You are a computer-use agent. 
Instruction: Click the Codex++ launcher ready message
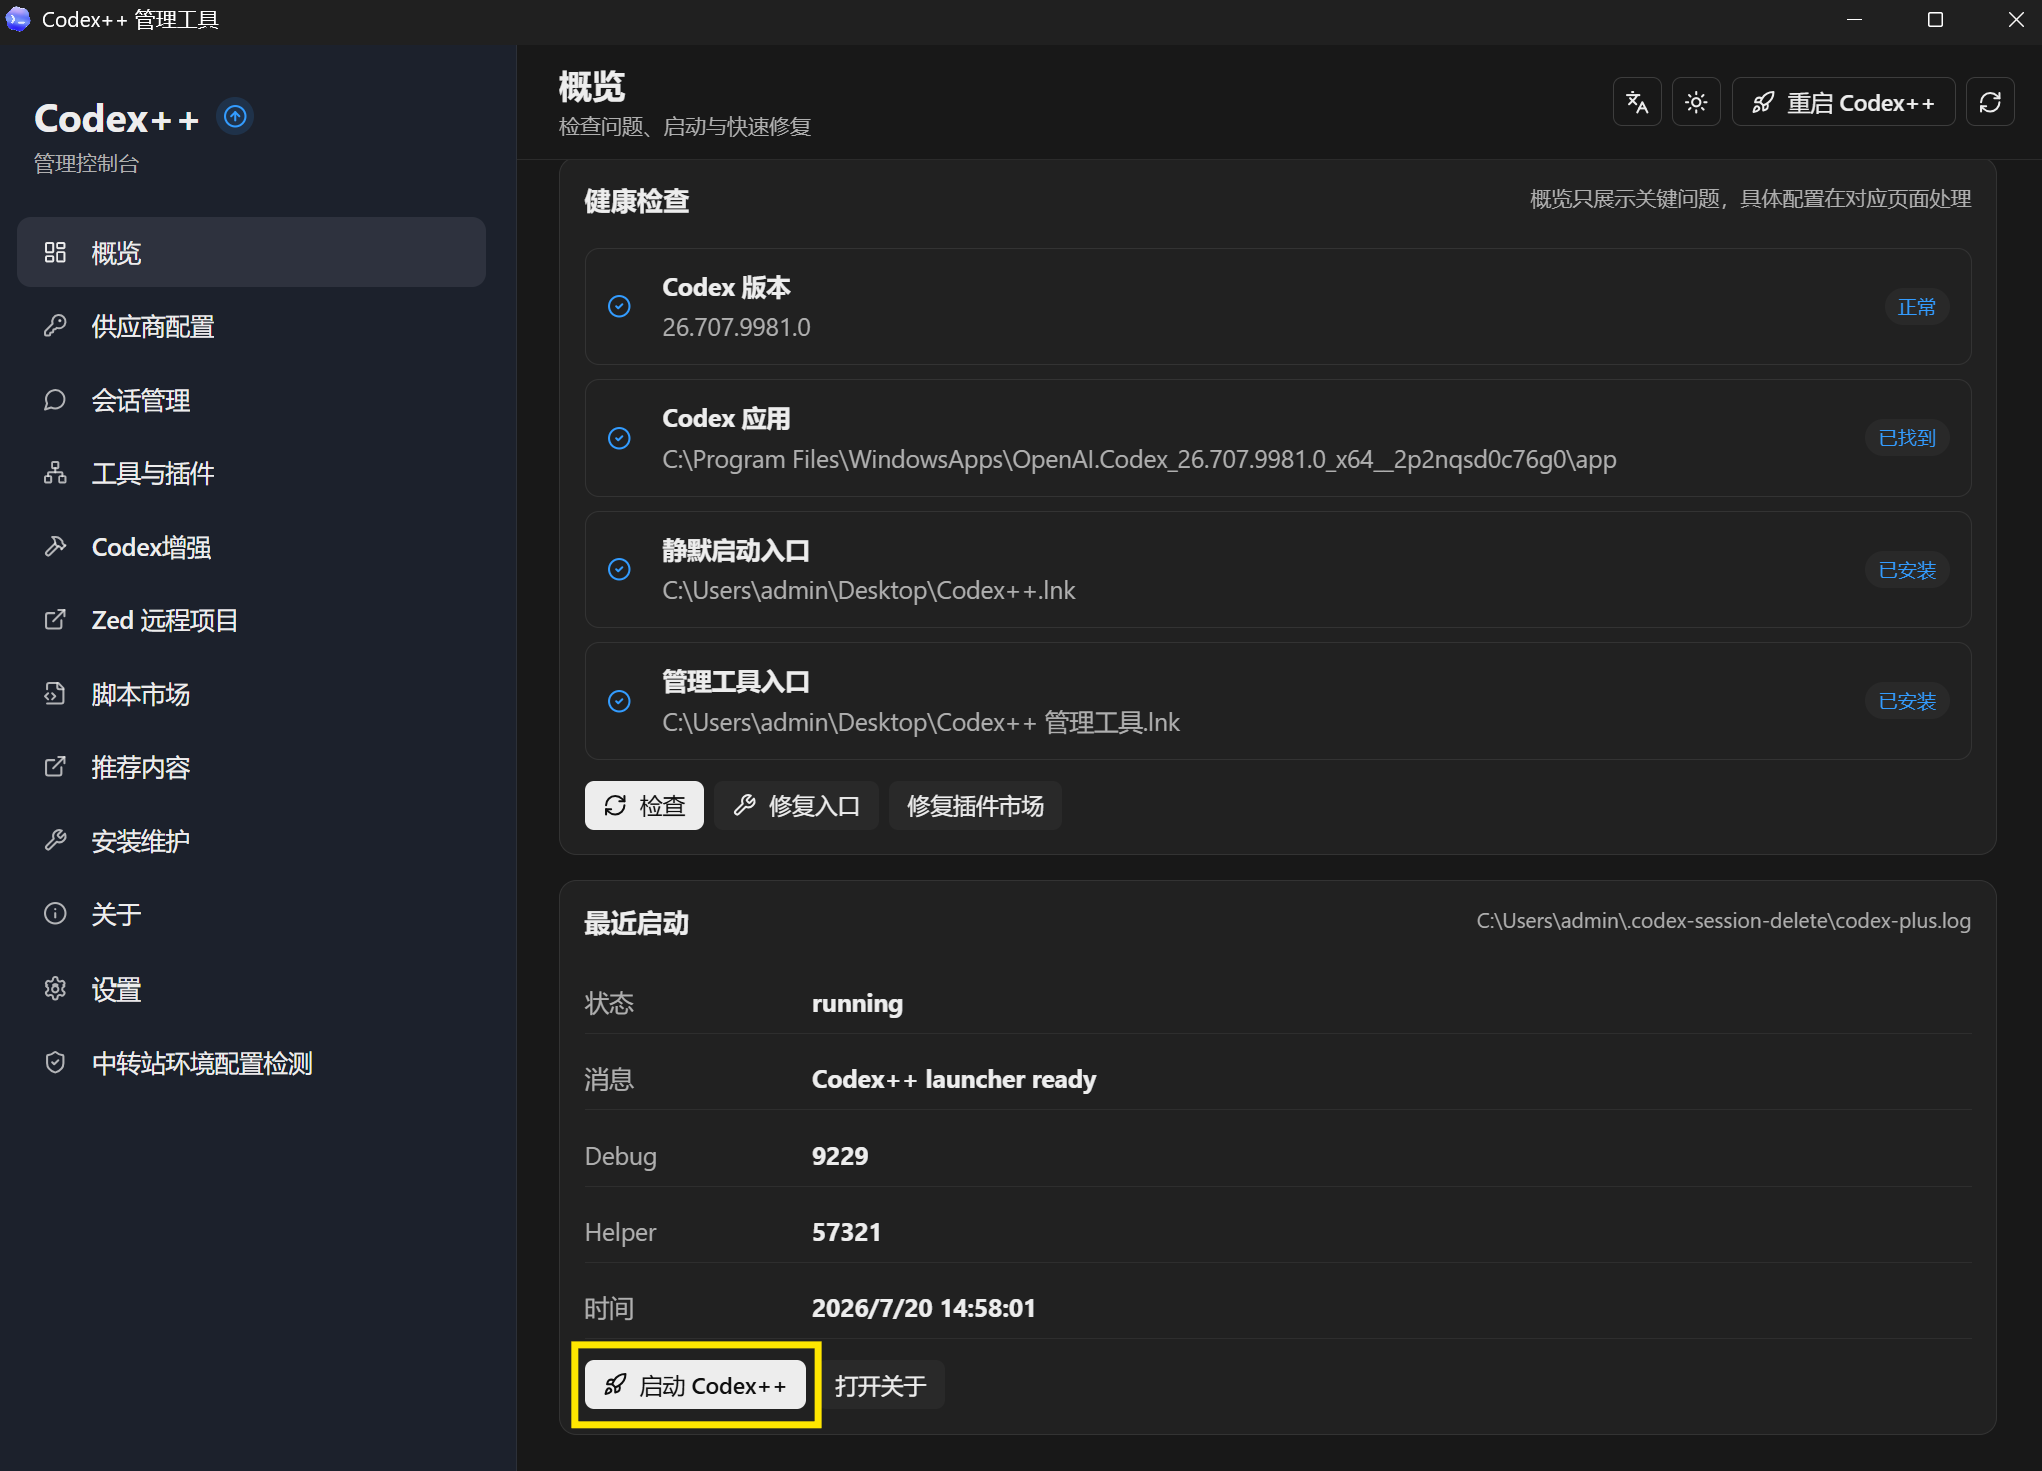(953, 1079)
